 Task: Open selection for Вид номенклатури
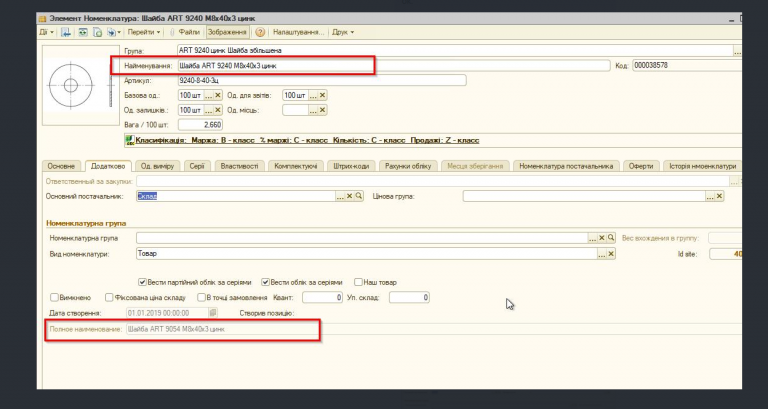(x=602, y=254)
